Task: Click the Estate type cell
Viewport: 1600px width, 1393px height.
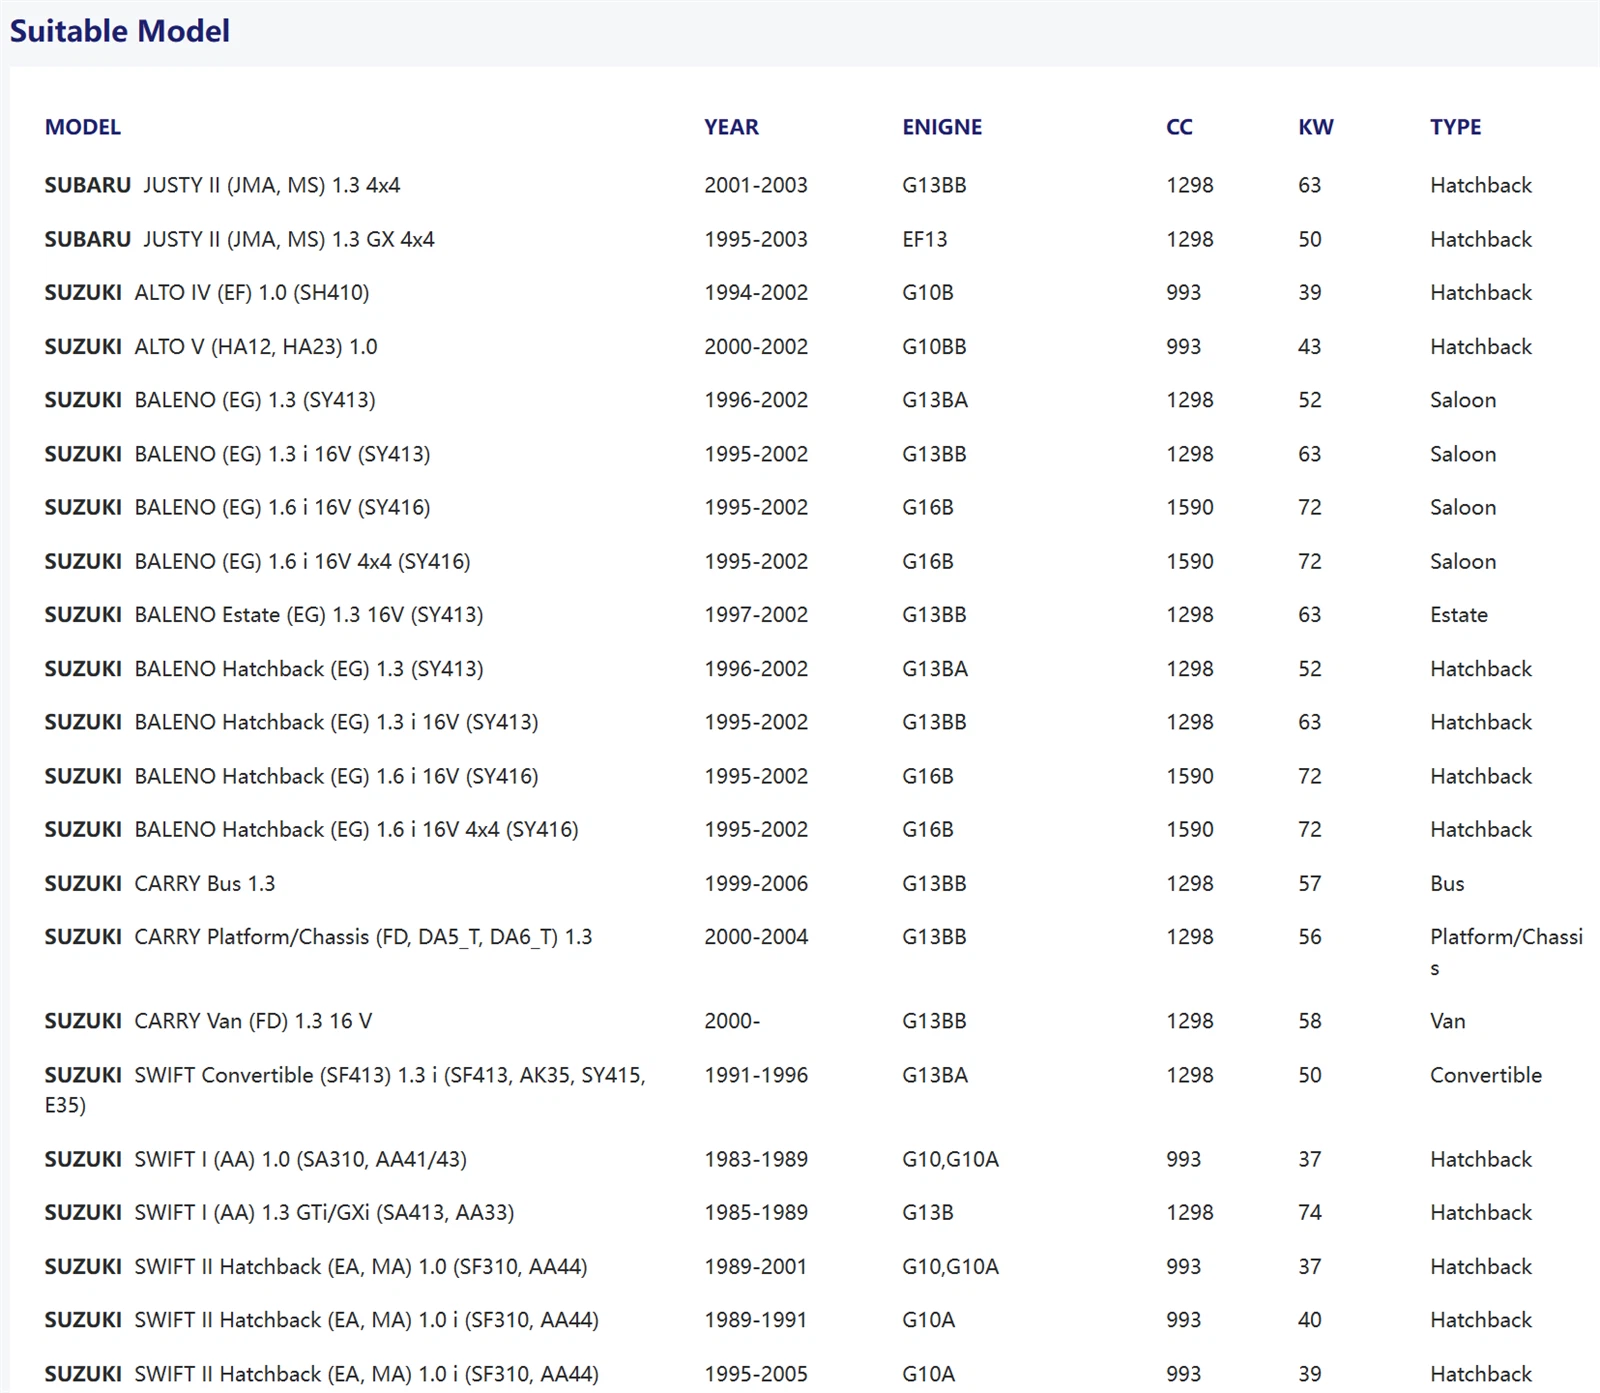Action: (1458, 615)
